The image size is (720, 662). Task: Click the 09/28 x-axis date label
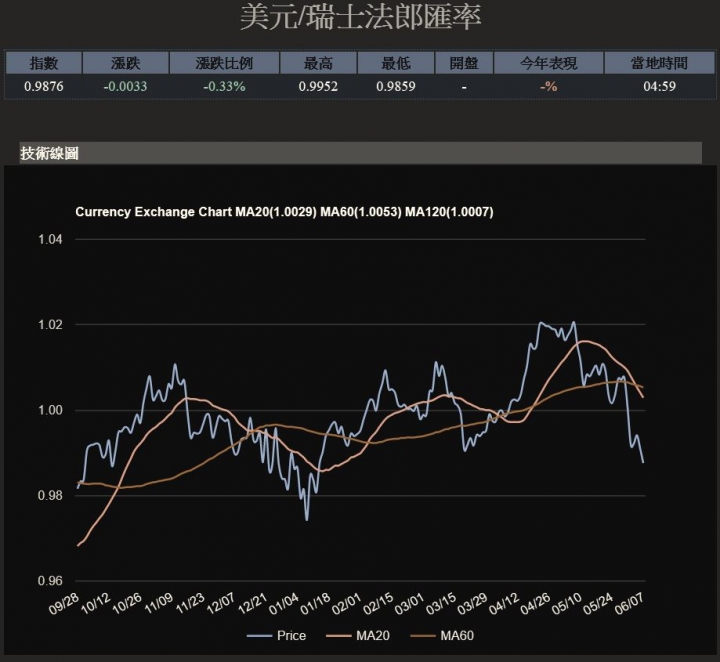tap(64, 603)
